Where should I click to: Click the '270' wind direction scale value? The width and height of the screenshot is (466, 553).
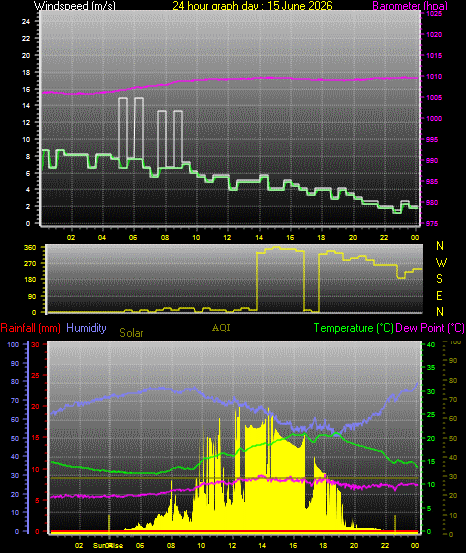click(x=30, y=263)
